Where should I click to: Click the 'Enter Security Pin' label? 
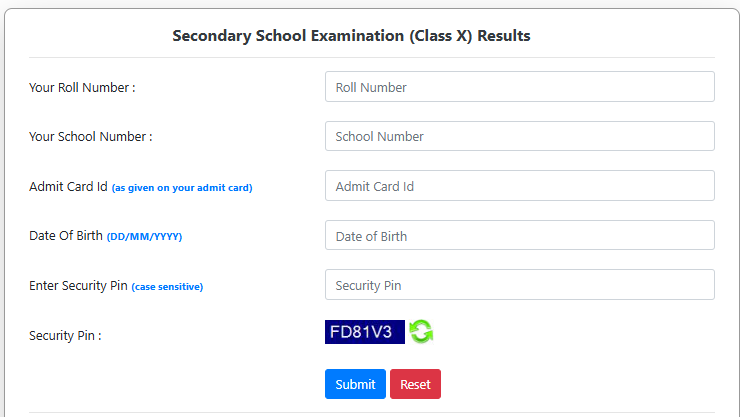[x=78, y=286]
